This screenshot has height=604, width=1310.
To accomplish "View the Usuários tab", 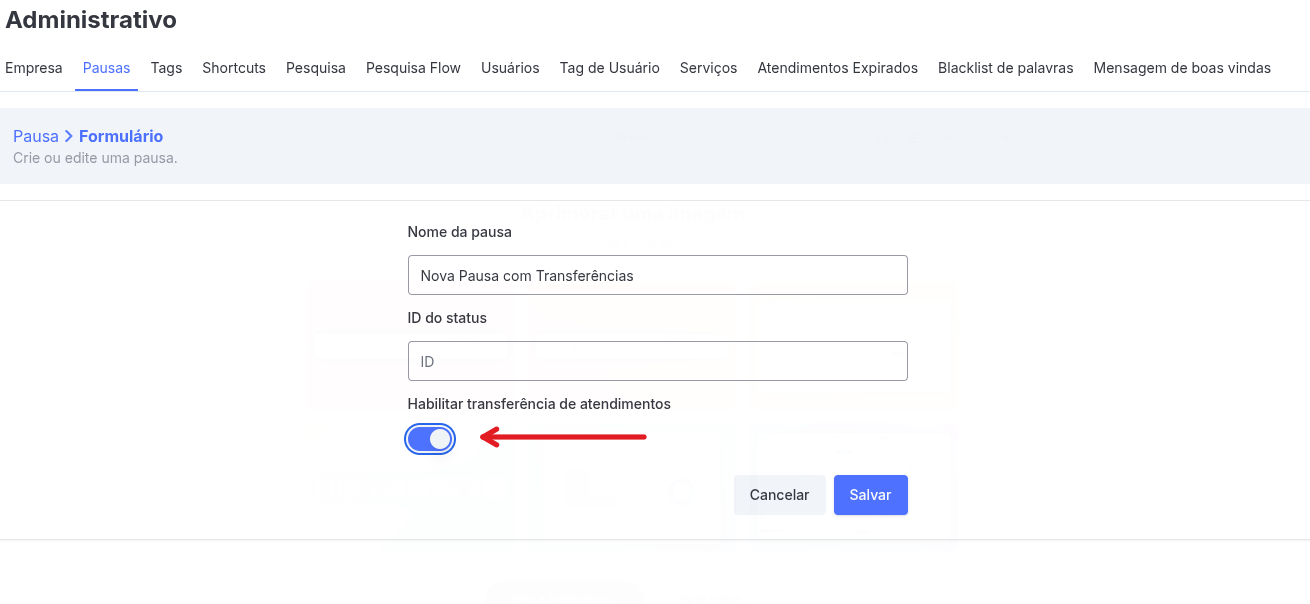I will (510, 68).
